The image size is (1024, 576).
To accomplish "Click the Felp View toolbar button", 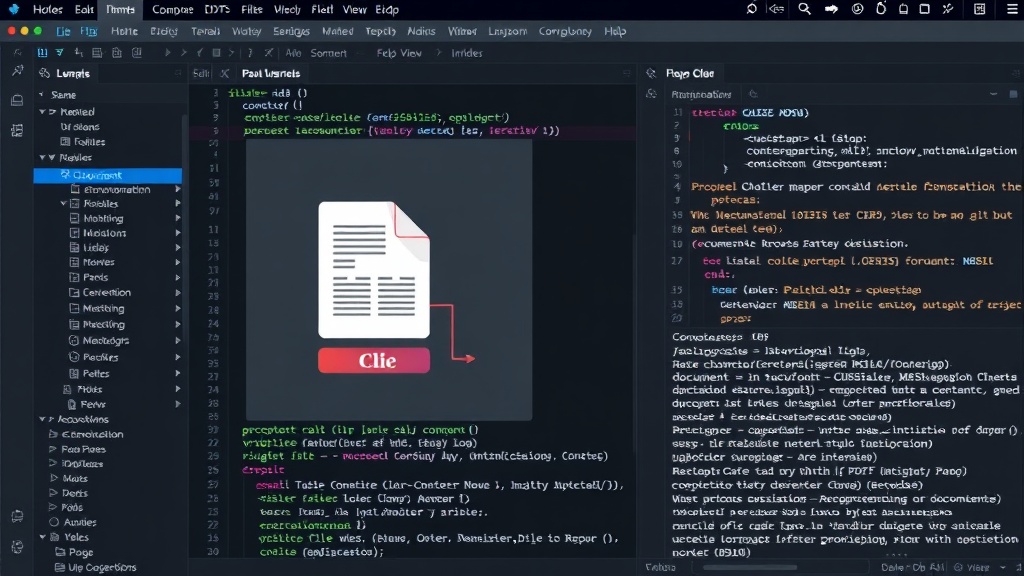I will (x=399, y=53).
